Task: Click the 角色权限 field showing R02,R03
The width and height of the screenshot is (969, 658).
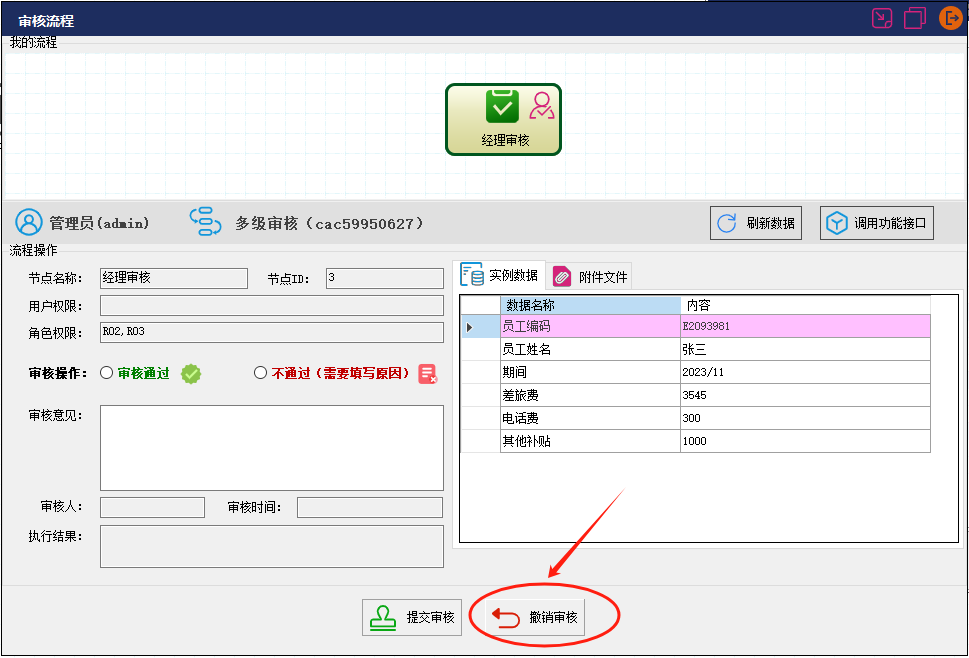Action: coord(272,332)
